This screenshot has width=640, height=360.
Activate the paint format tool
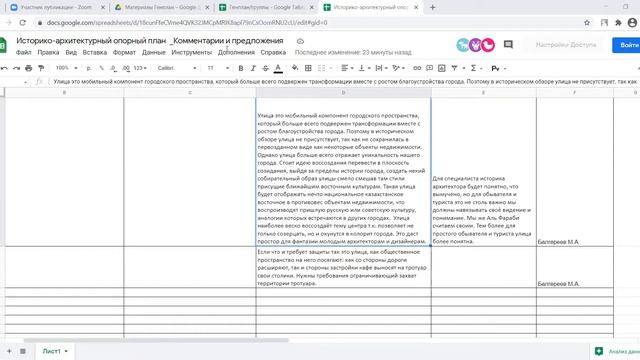[x=41, y=68]
